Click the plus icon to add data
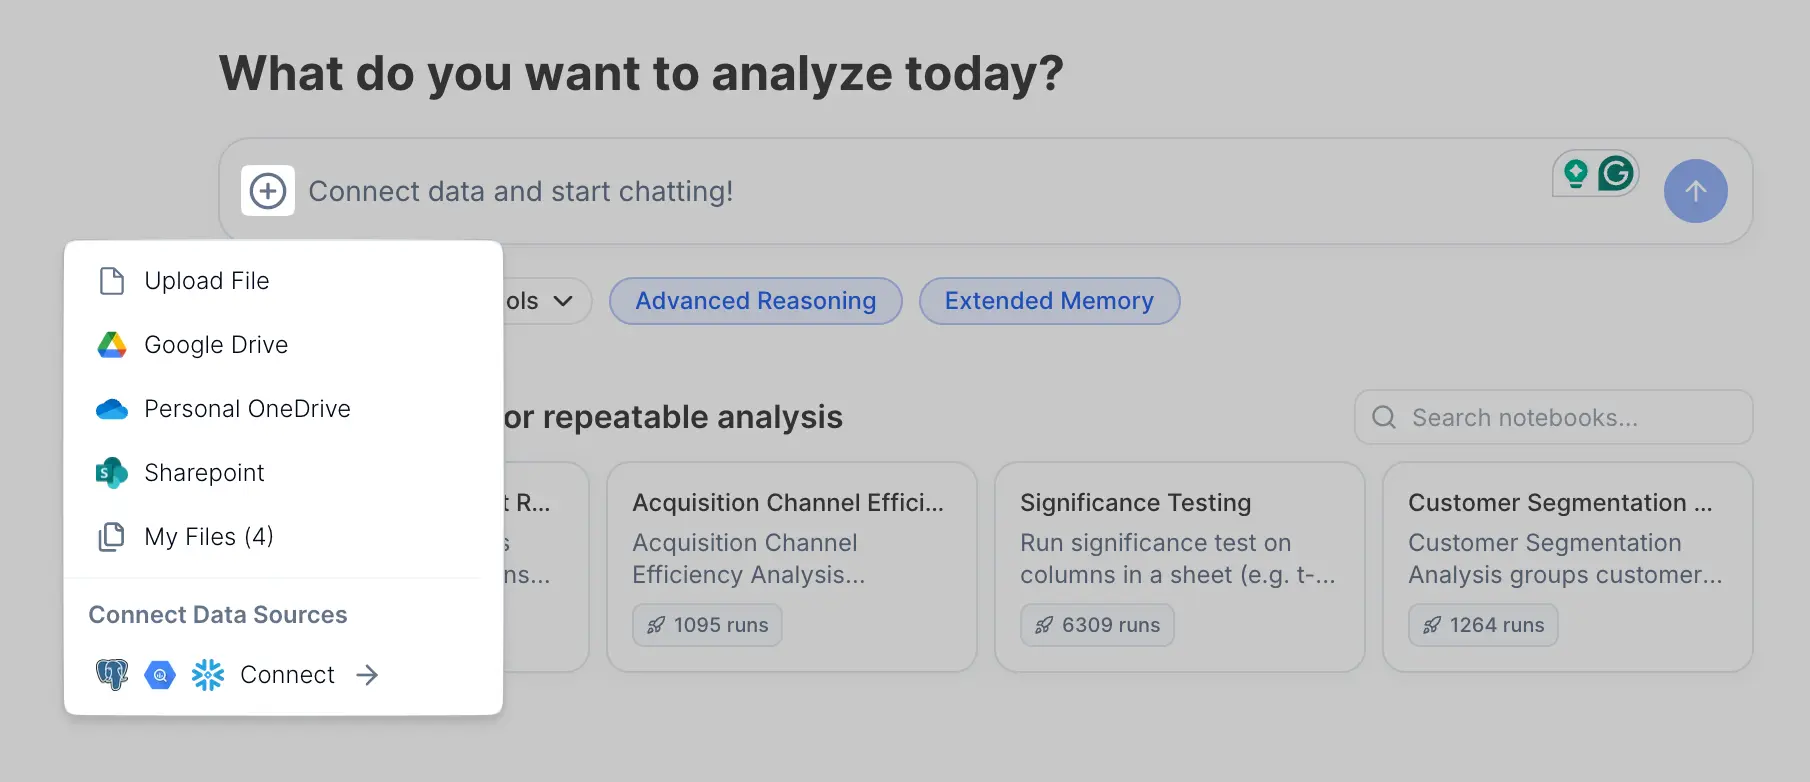1810x782 pixels. tap(267, 191)
